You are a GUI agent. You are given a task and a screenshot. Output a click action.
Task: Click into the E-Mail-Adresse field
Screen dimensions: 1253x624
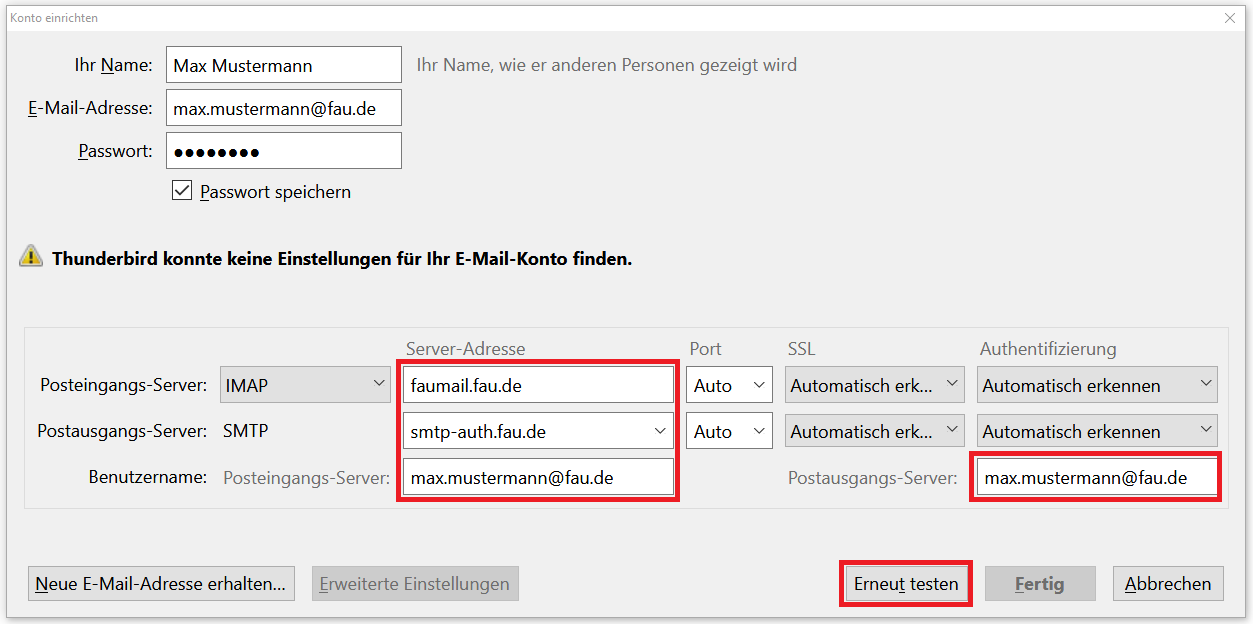(x=283, y=108)
